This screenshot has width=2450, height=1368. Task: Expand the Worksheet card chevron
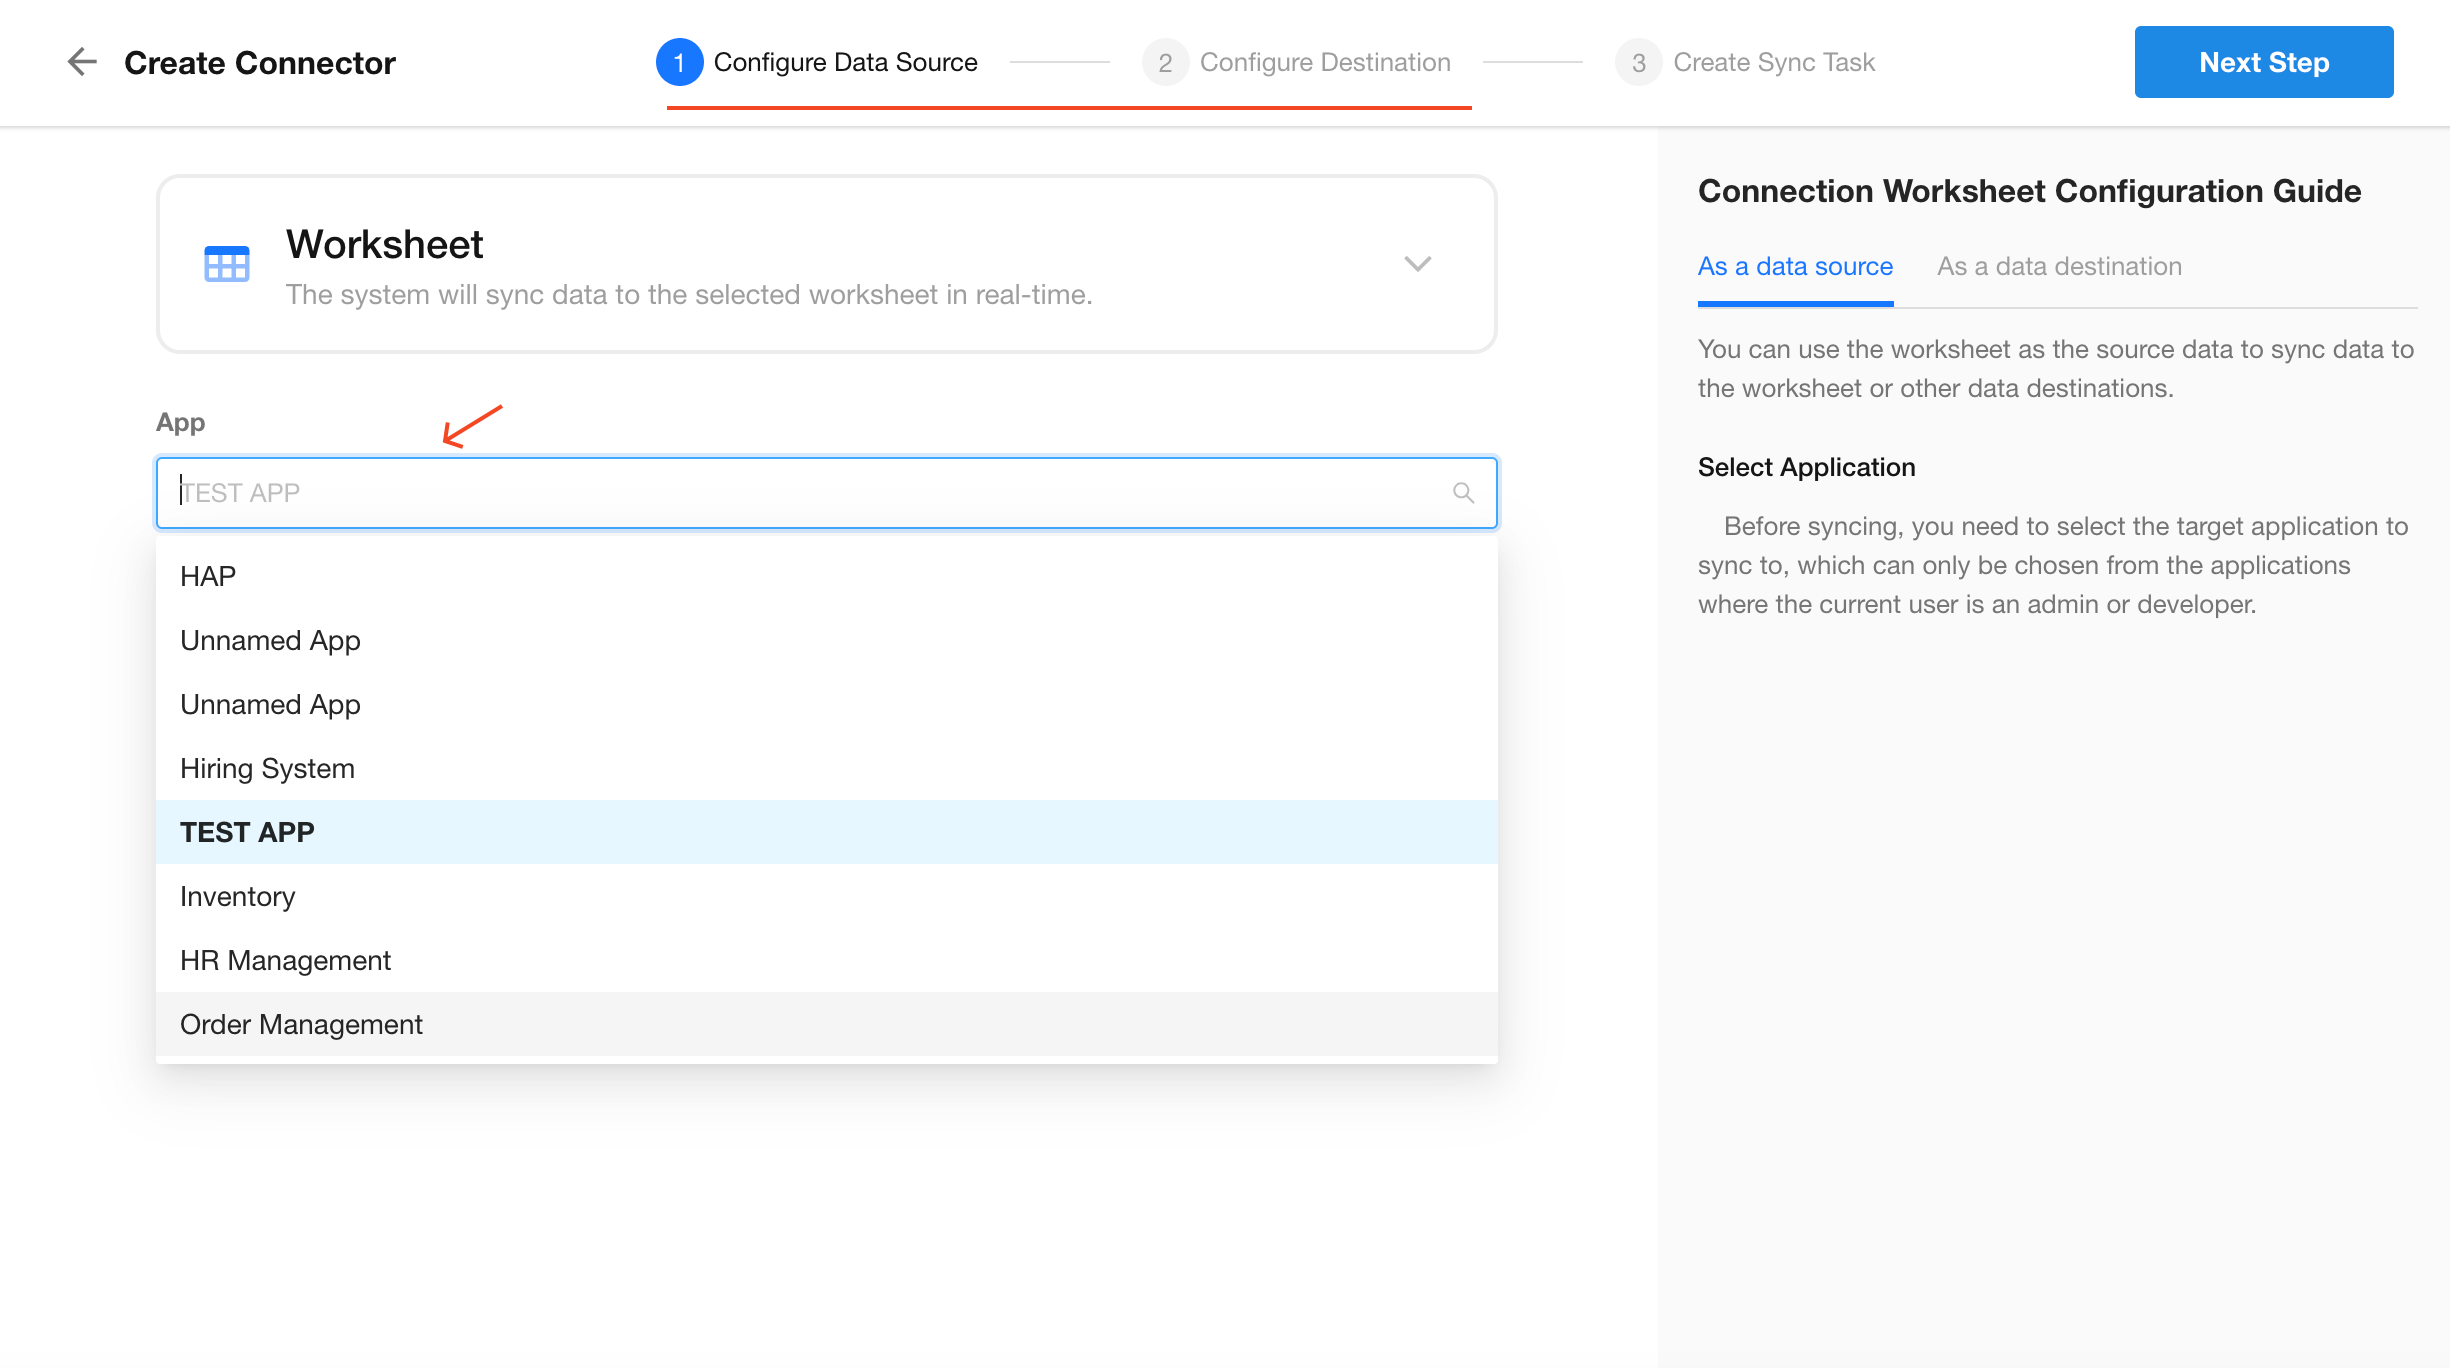click(x=1417, y=264)
